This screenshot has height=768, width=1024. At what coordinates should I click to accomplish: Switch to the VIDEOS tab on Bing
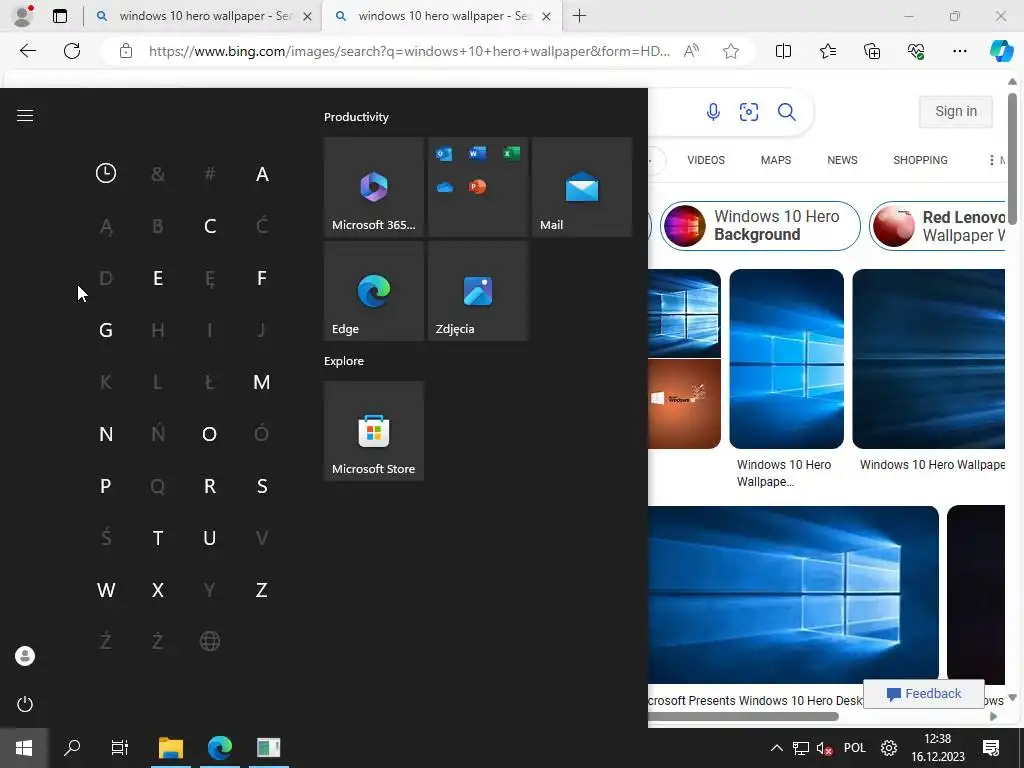point(706,160)
